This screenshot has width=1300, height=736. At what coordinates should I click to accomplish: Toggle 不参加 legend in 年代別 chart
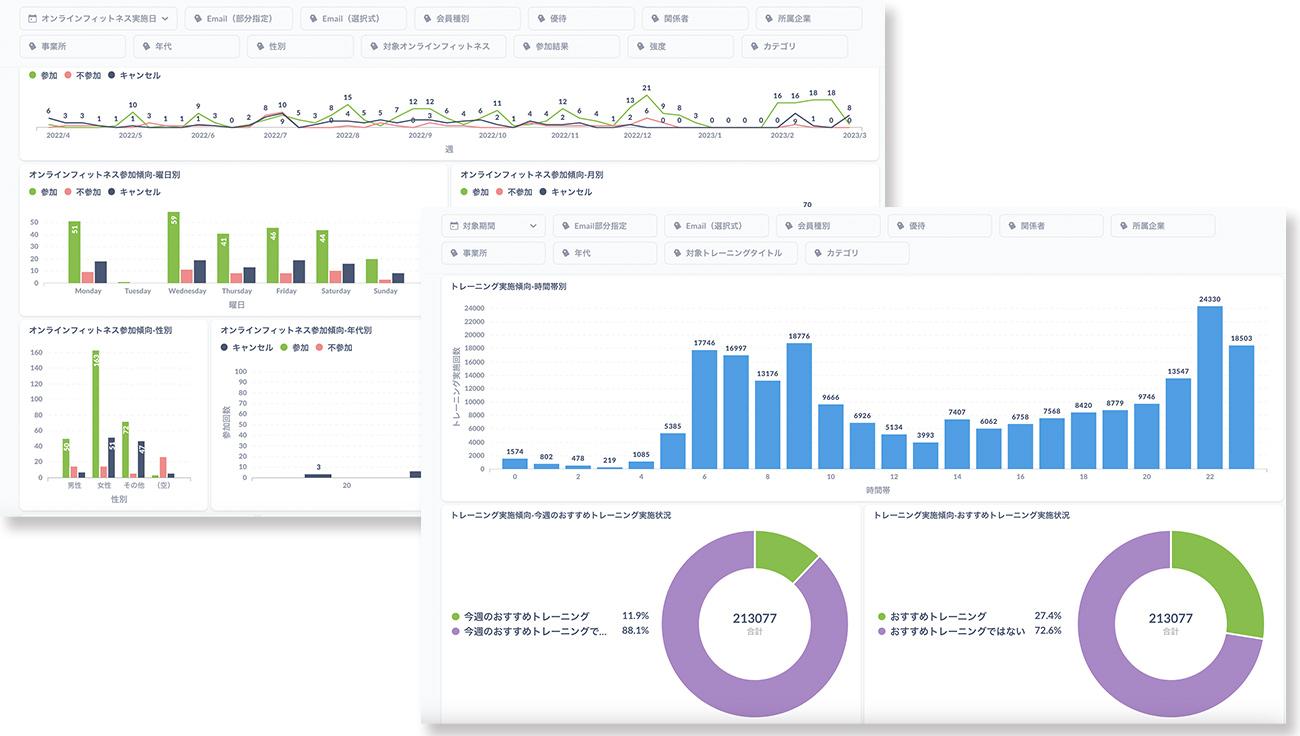(x=334, y=348)
